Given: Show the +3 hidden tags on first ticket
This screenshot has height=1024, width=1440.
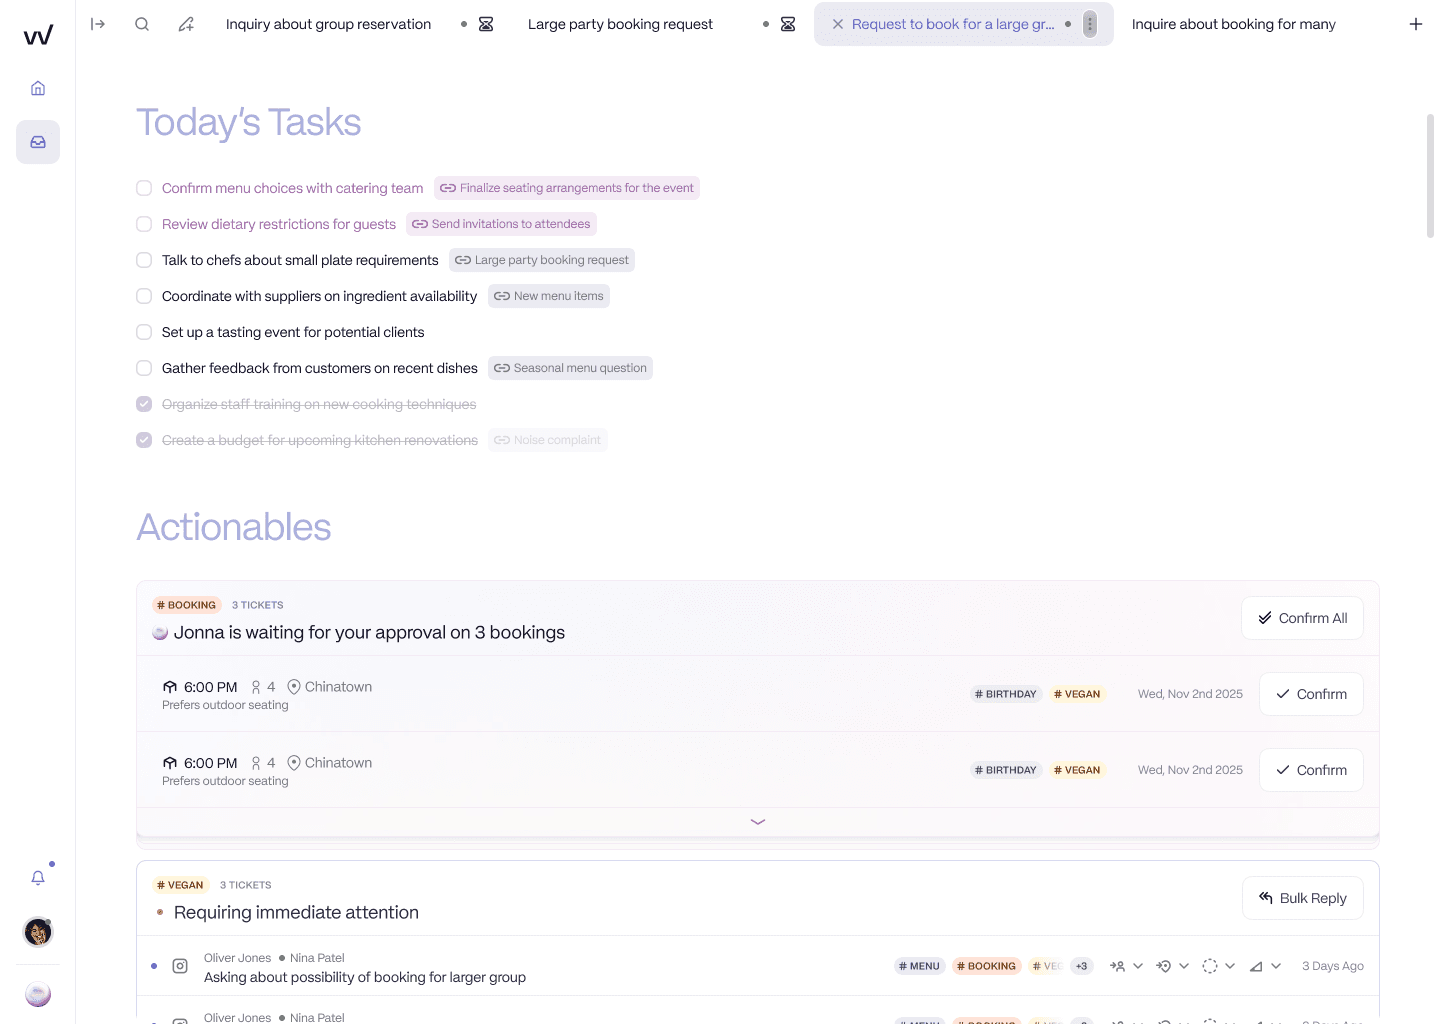Looking at the screenshot, I should [1081, 966].
